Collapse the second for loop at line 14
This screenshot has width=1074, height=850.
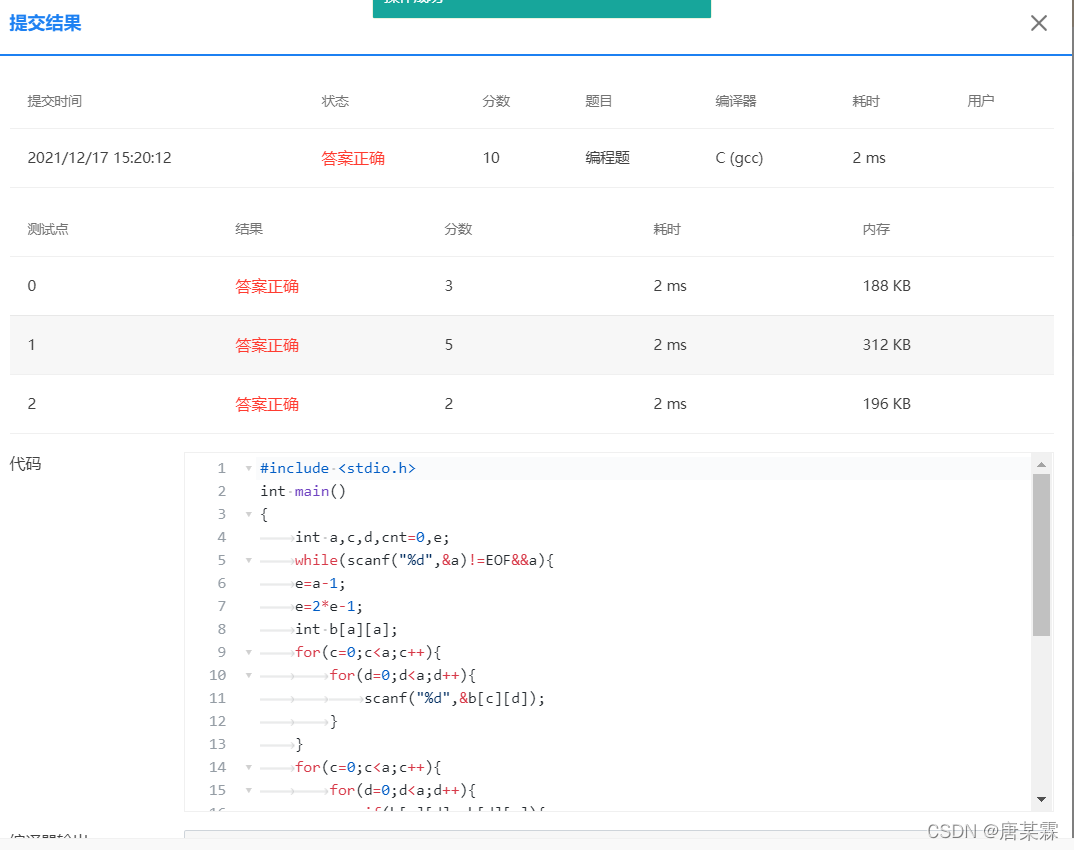(x=248, y=767)
